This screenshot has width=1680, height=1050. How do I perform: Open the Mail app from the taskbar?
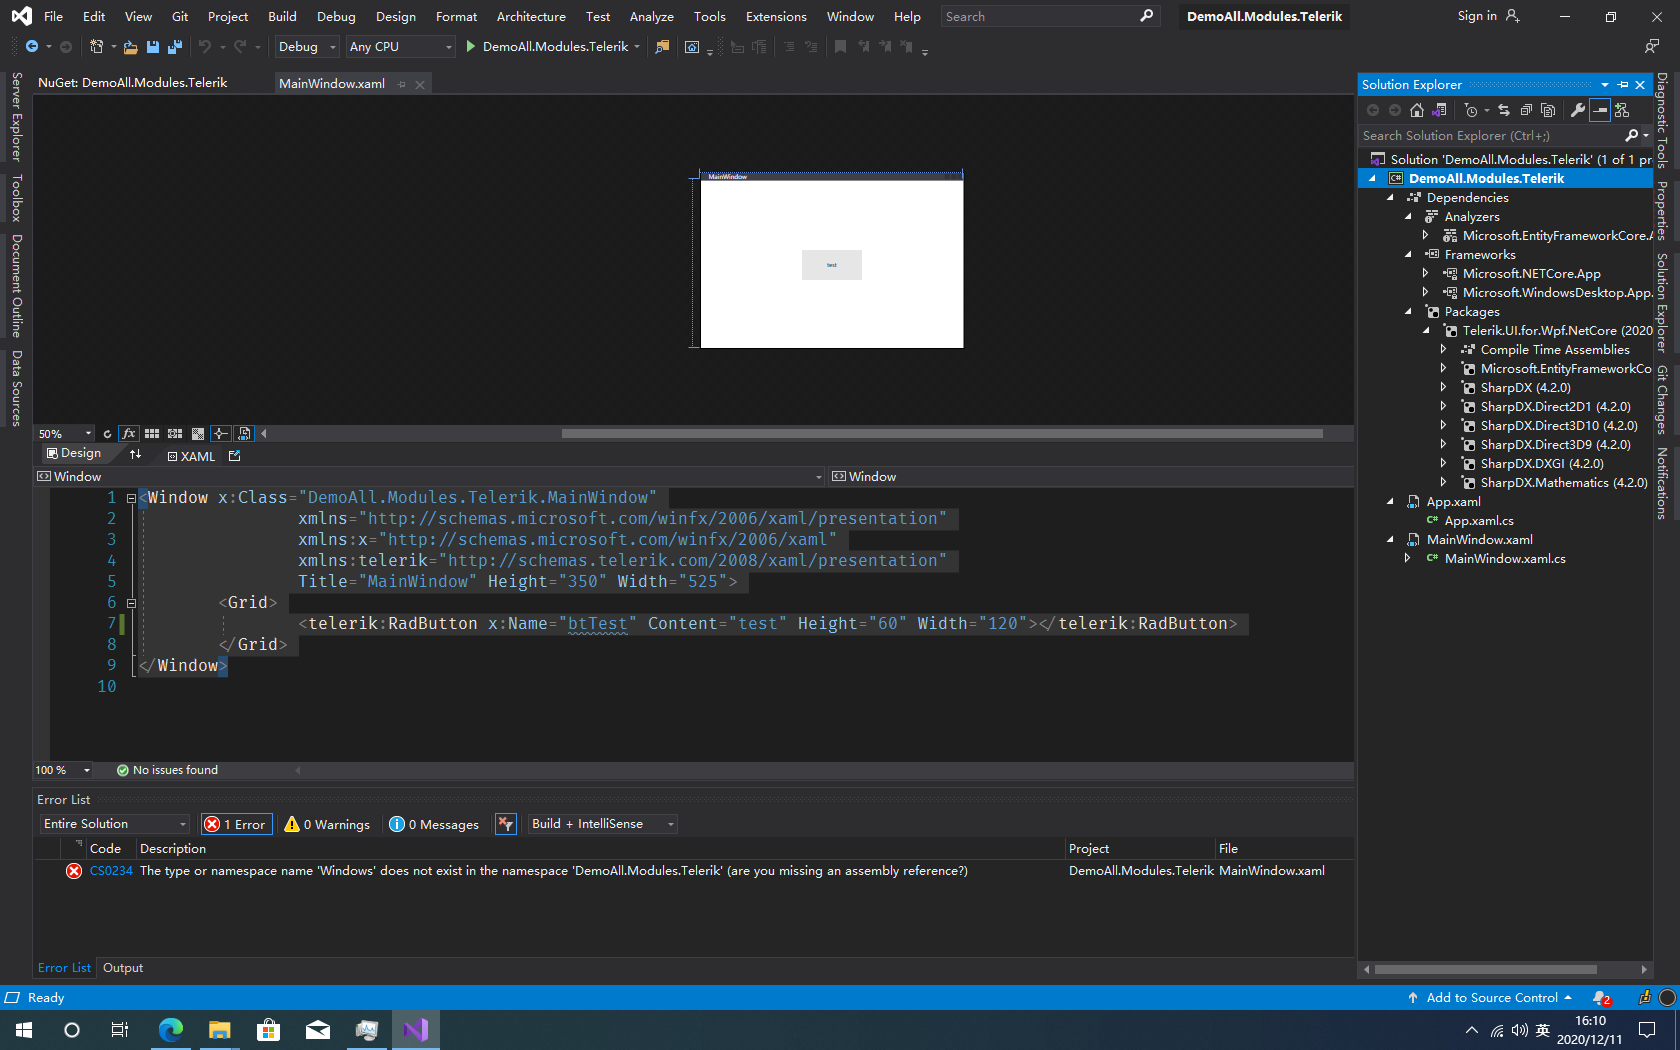[x=318, y=1030]
